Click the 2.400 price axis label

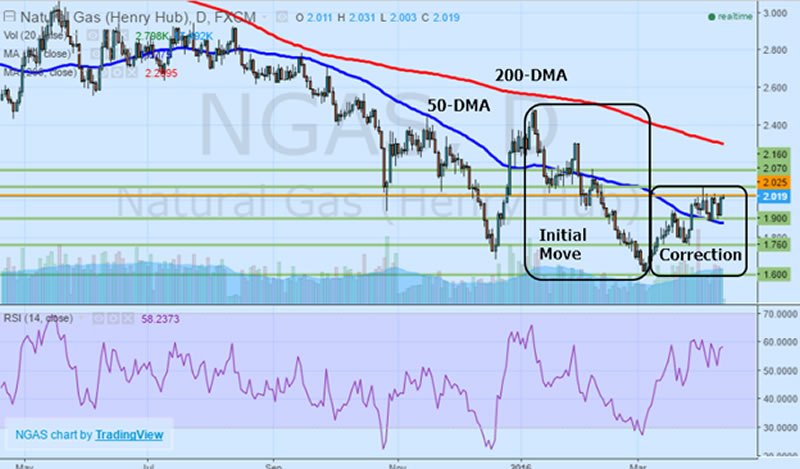tap(774, 125)
